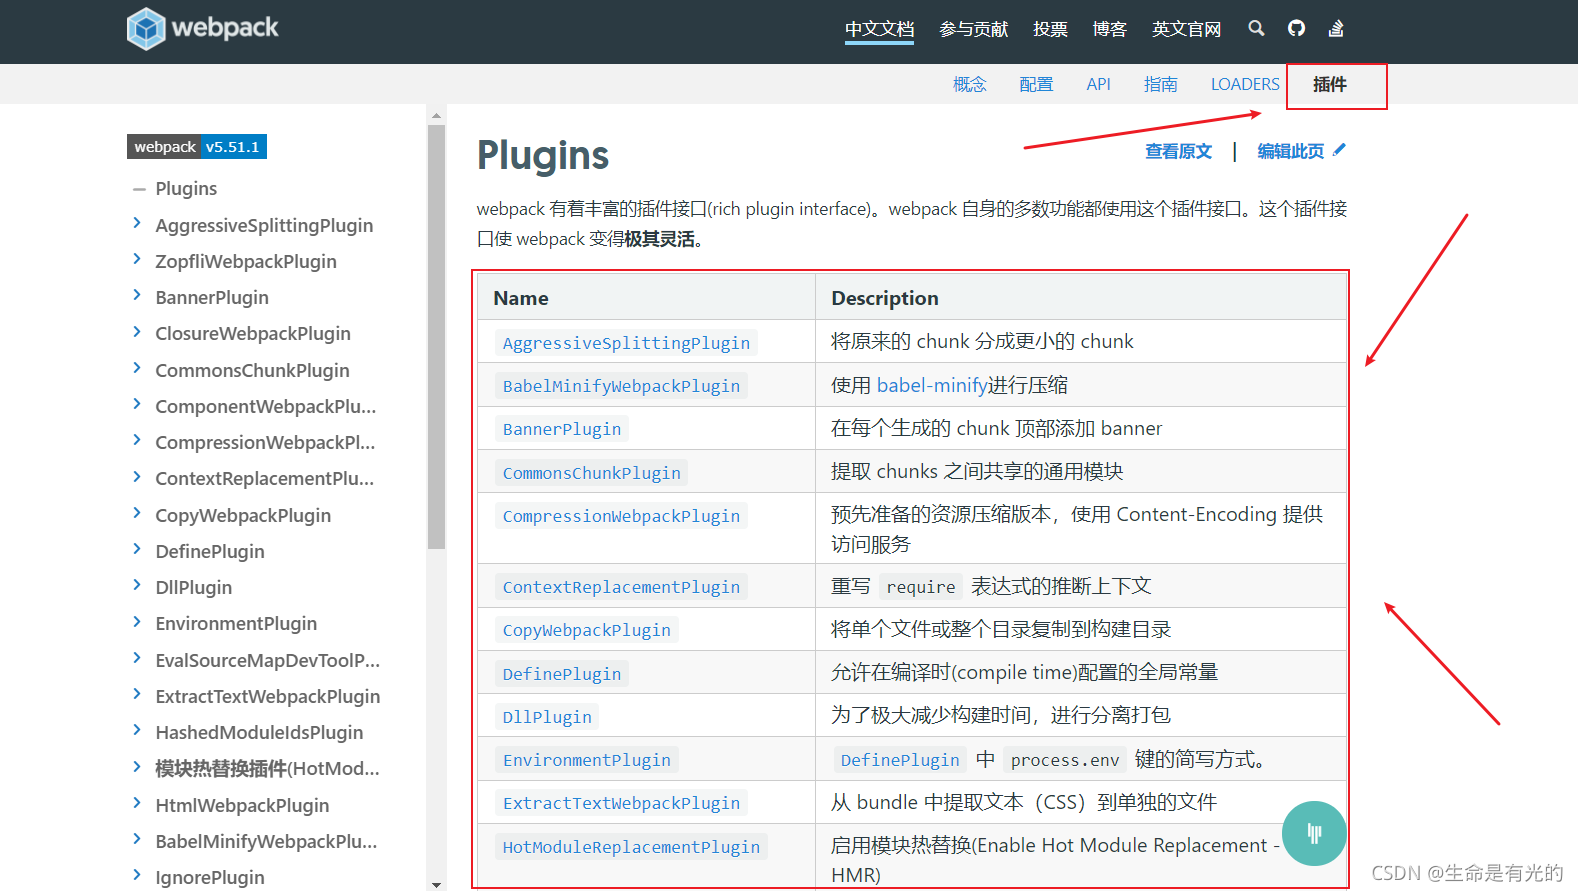Expand the BannerPlugin sidebar chevron
The height and width of the screenshot is (891, 1578).
(x=137, y=295)
